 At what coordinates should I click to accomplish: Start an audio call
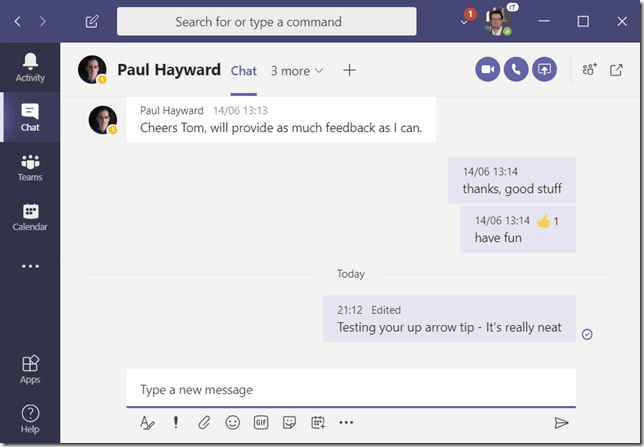click(516, 69)
